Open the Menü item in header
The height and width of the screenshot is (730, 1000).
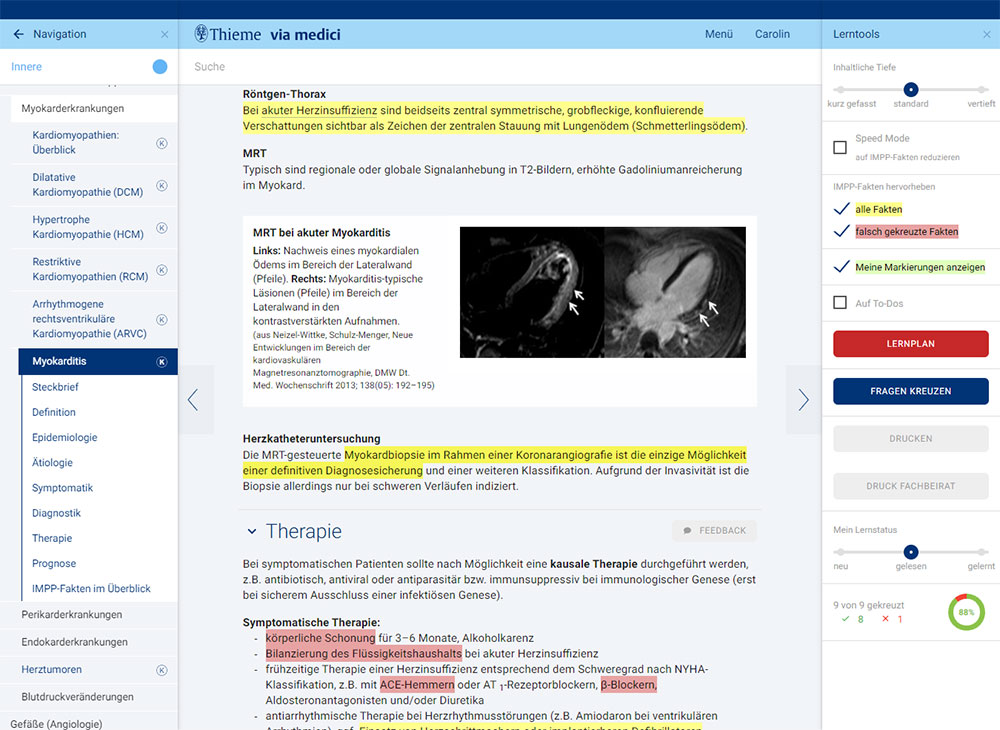(x=719, y=34)
